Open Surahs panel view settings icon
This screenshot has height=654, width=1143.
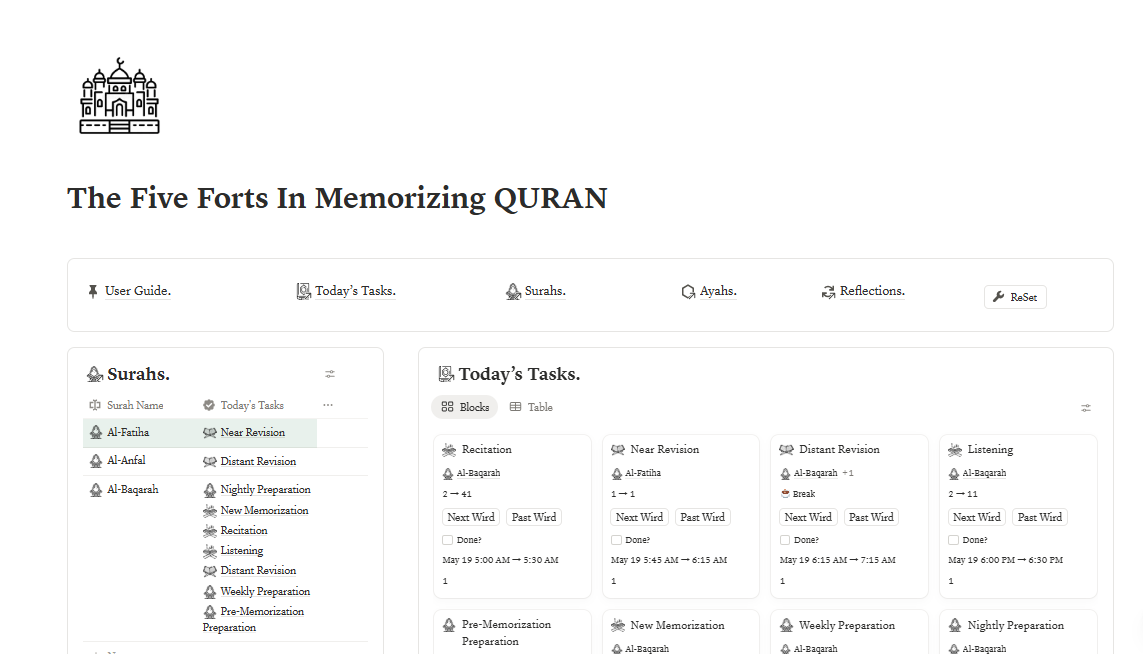(330, 374)
